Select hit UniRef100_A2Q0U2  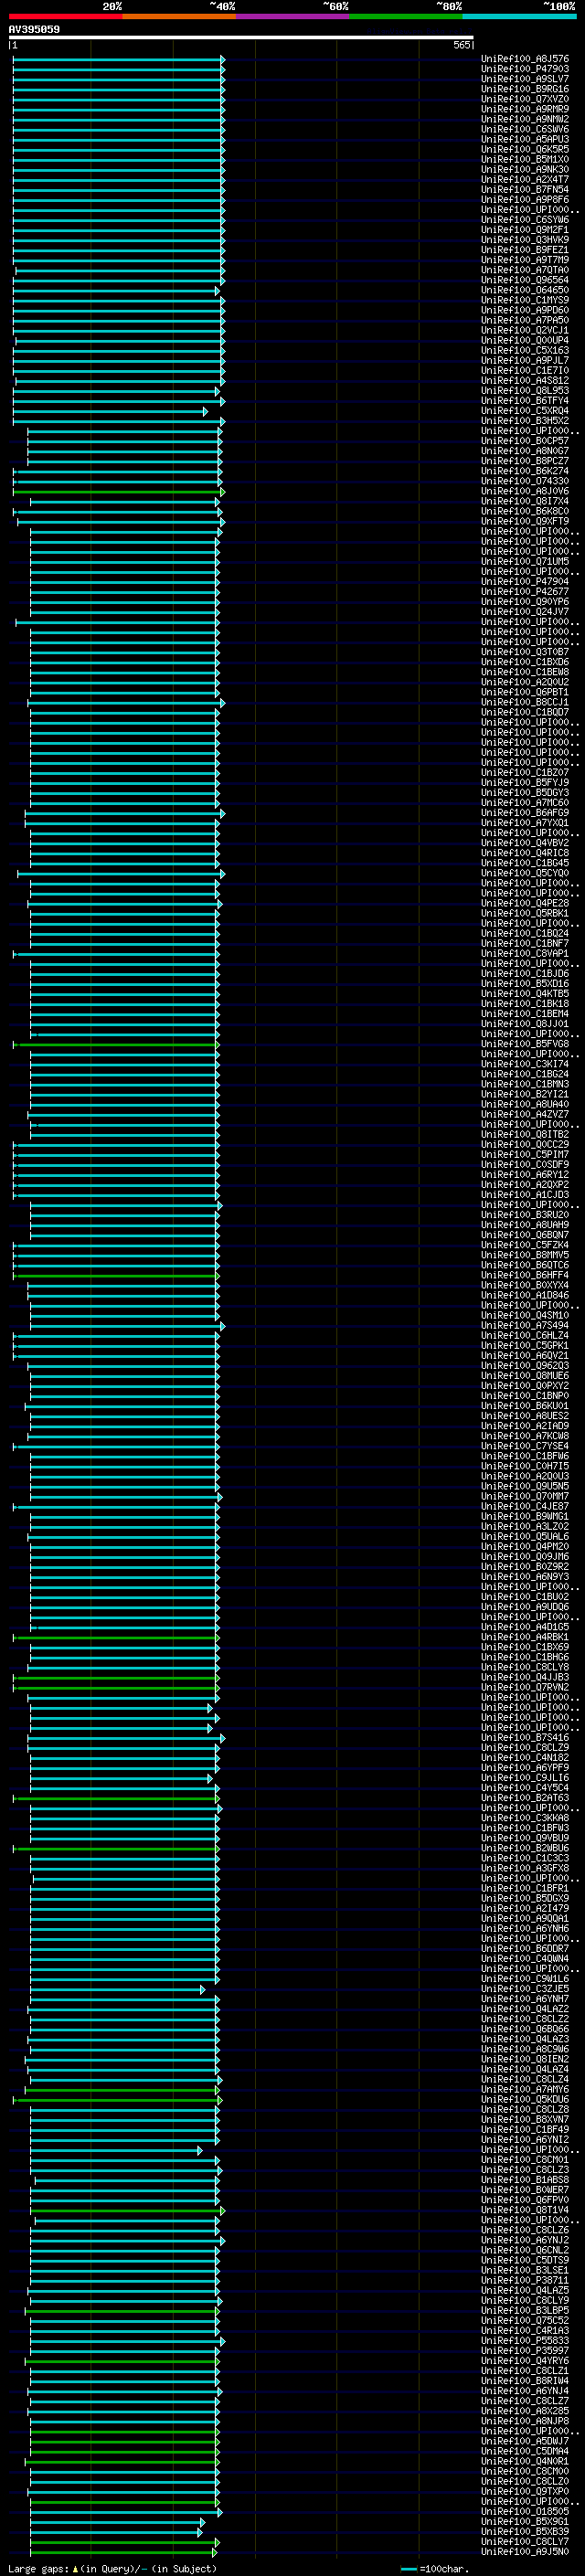(x=525, y=682)
